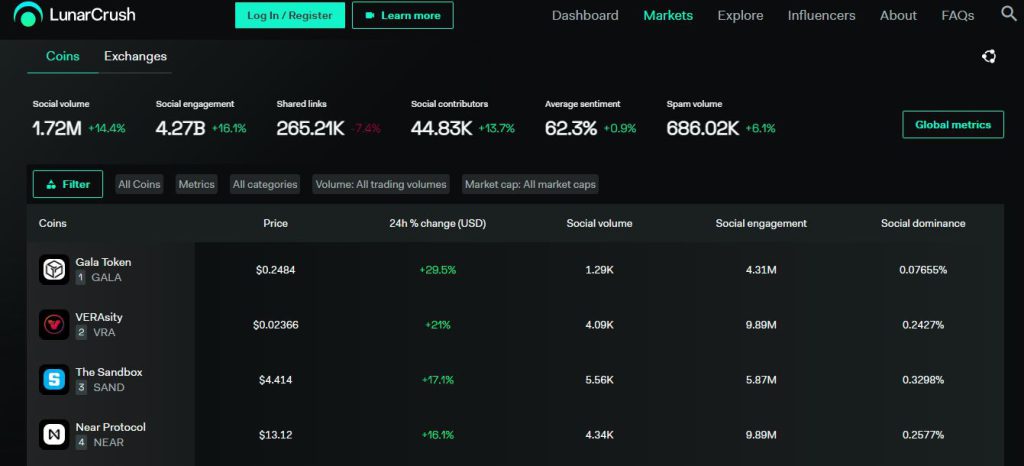
Task: Select Markets in top navigation
Action: [x=668, y=15]
